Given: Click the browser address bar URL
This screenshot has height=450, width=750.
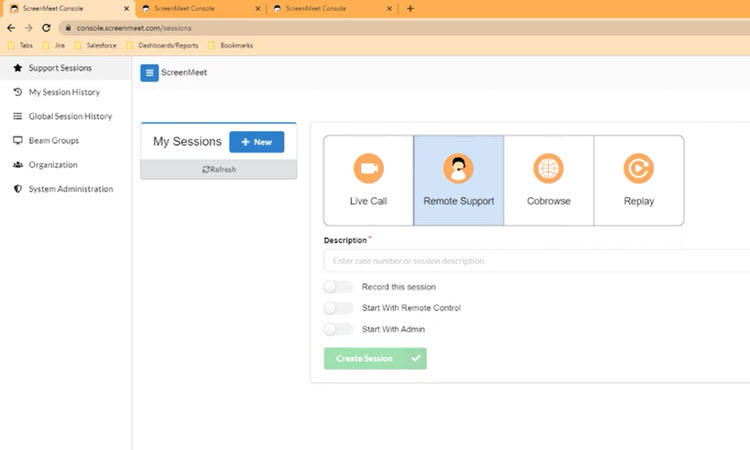Looking at the screenshot, I should pyautogui.click(x=134, y=28).
